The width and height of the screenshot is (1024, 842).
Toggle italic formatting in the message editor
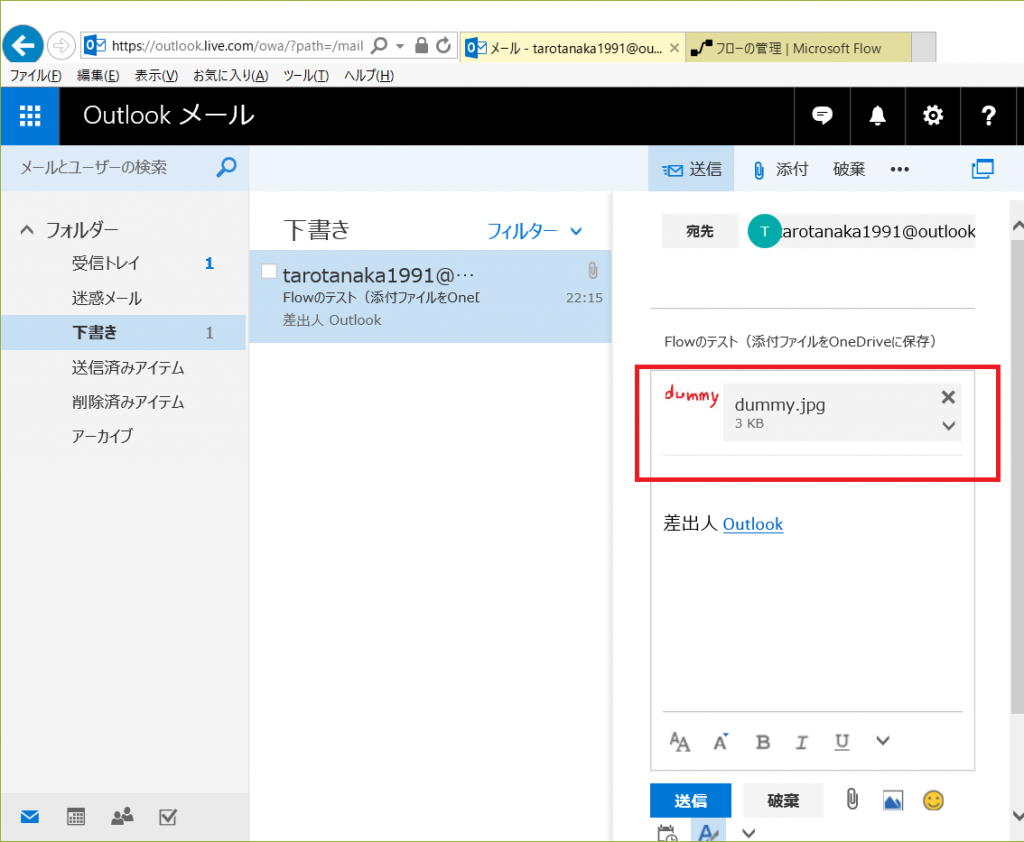pyautogui.click(x=801, y=742)
